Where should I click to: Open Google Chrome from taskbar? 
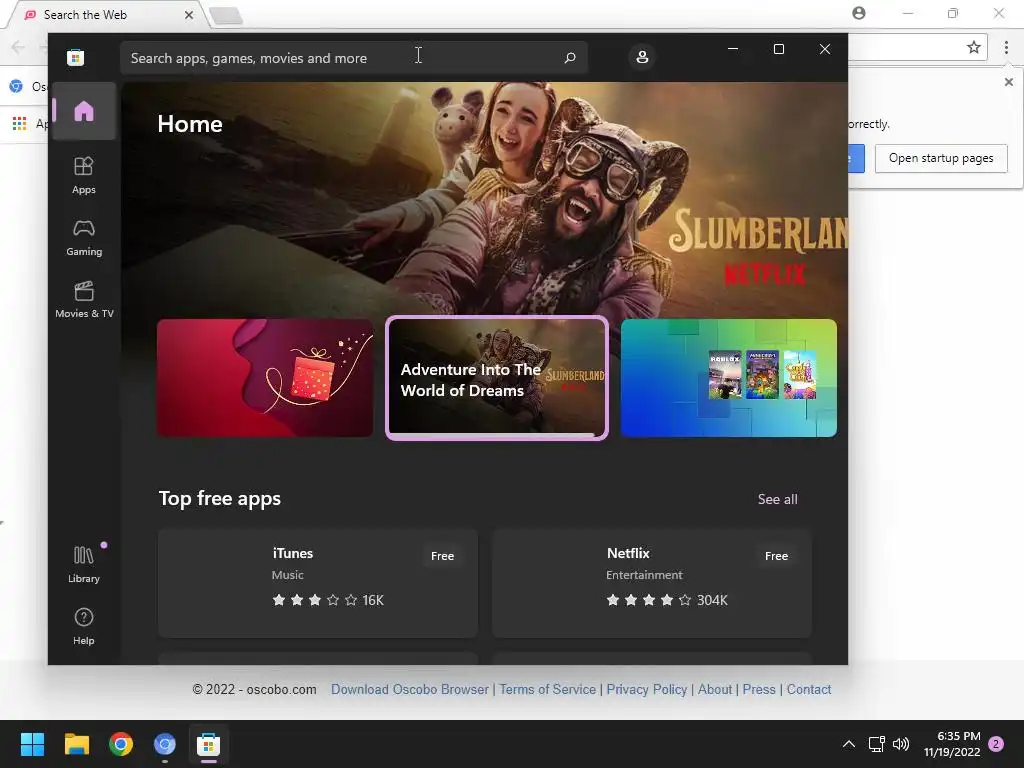pyautogui.click(x=121, y=744)
